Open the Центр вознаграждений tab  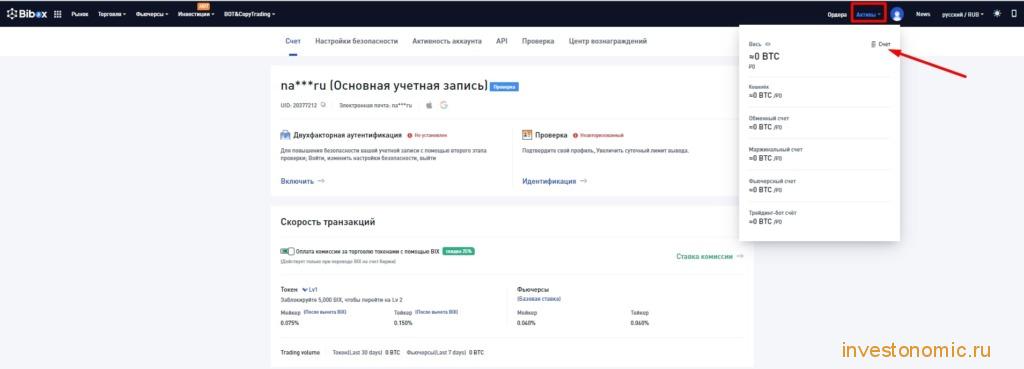pyautogui.click(x=607, y=41)
